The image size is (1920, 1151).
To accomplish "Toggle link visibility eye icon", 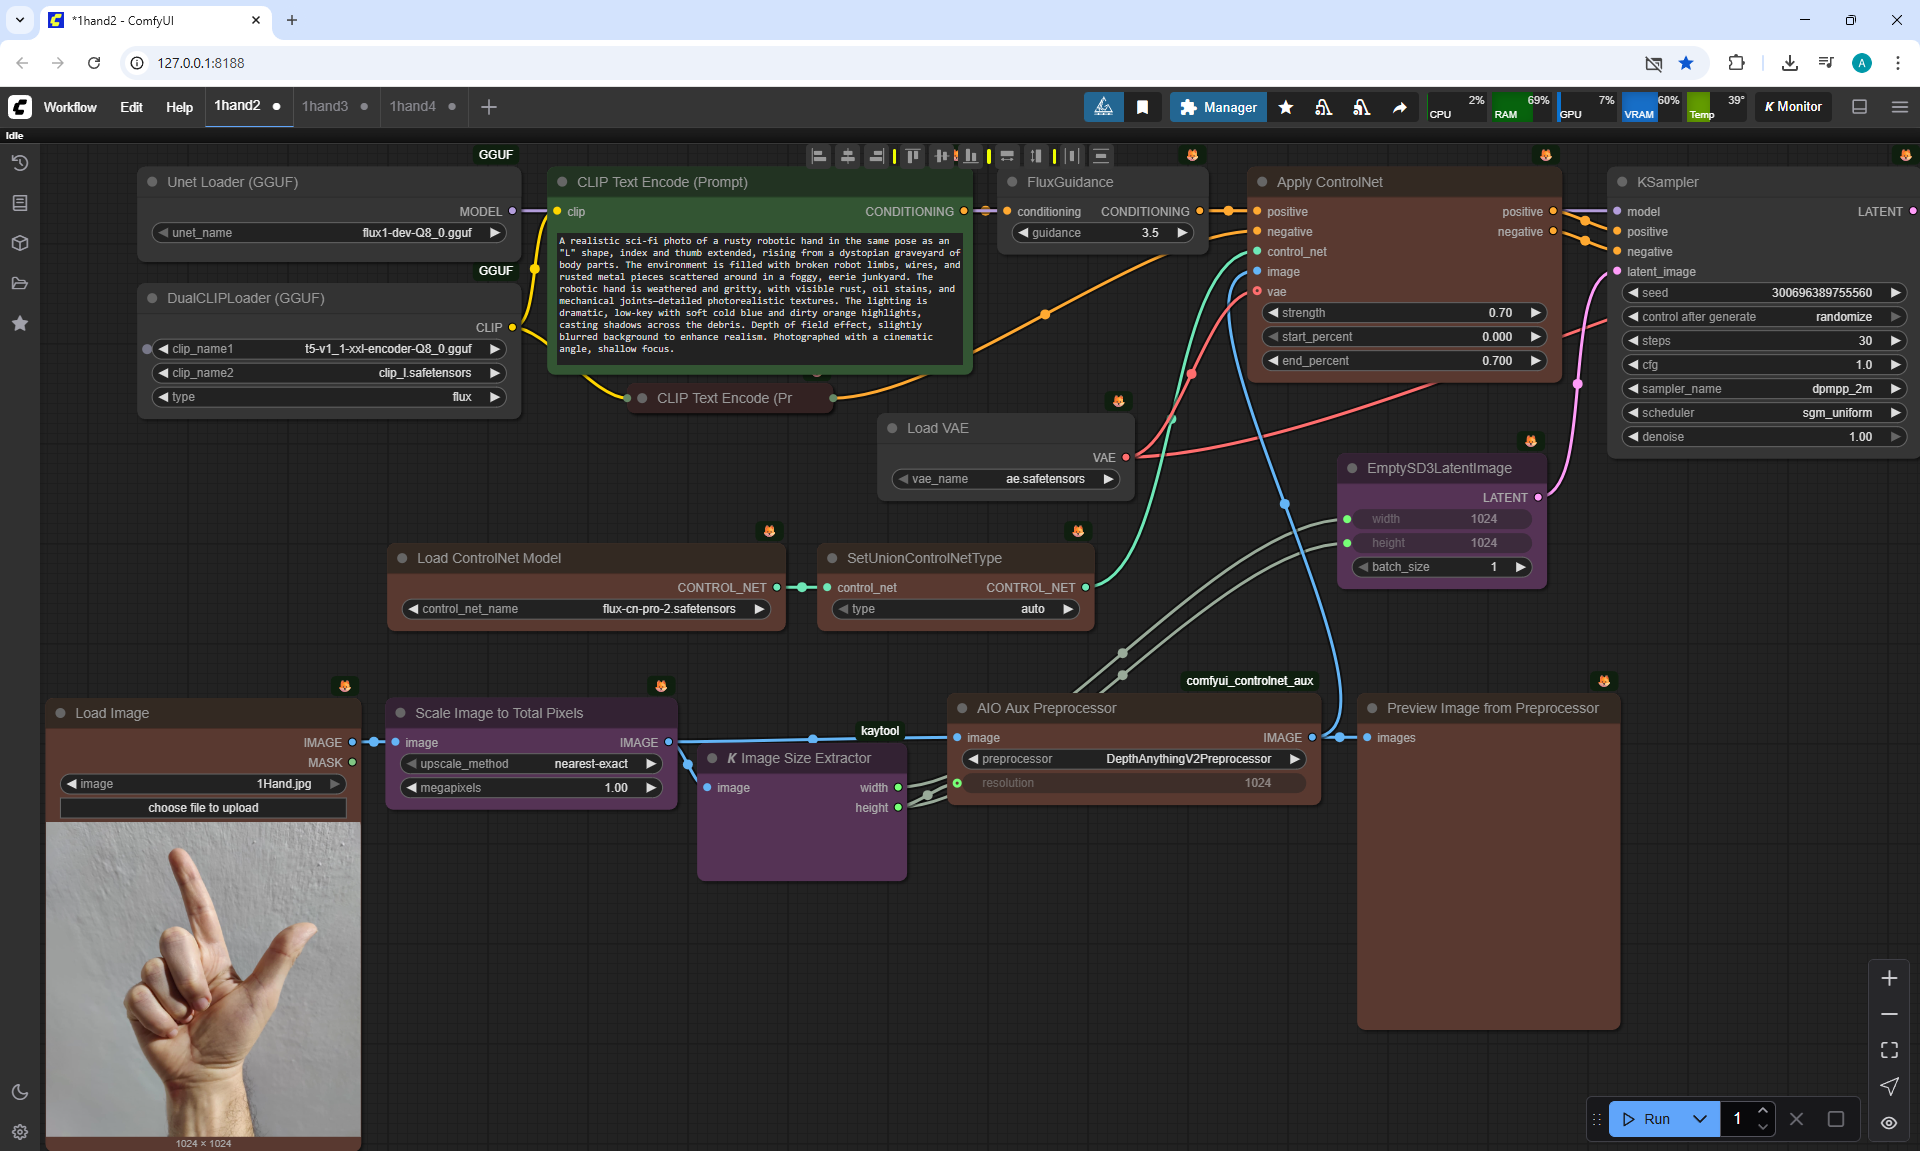I will (x=1889, y=1122).
